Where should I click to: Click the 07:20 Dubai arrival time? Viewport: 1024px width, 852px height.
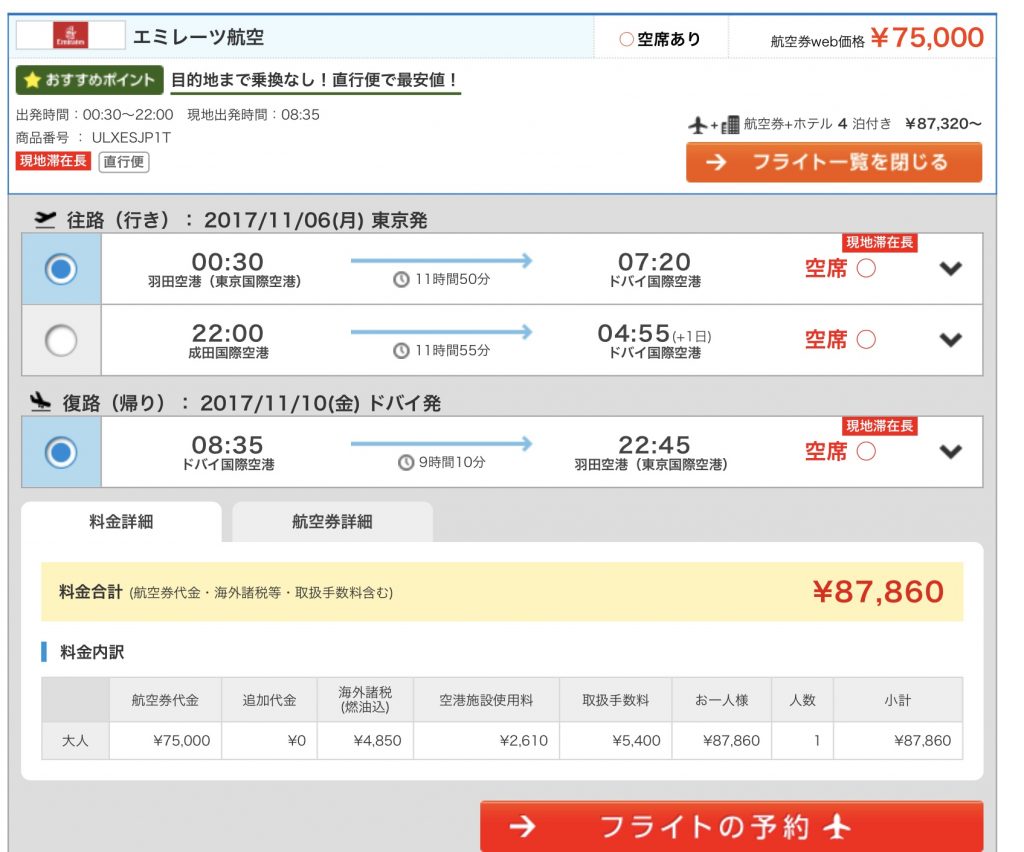click(x=654, y=262)
